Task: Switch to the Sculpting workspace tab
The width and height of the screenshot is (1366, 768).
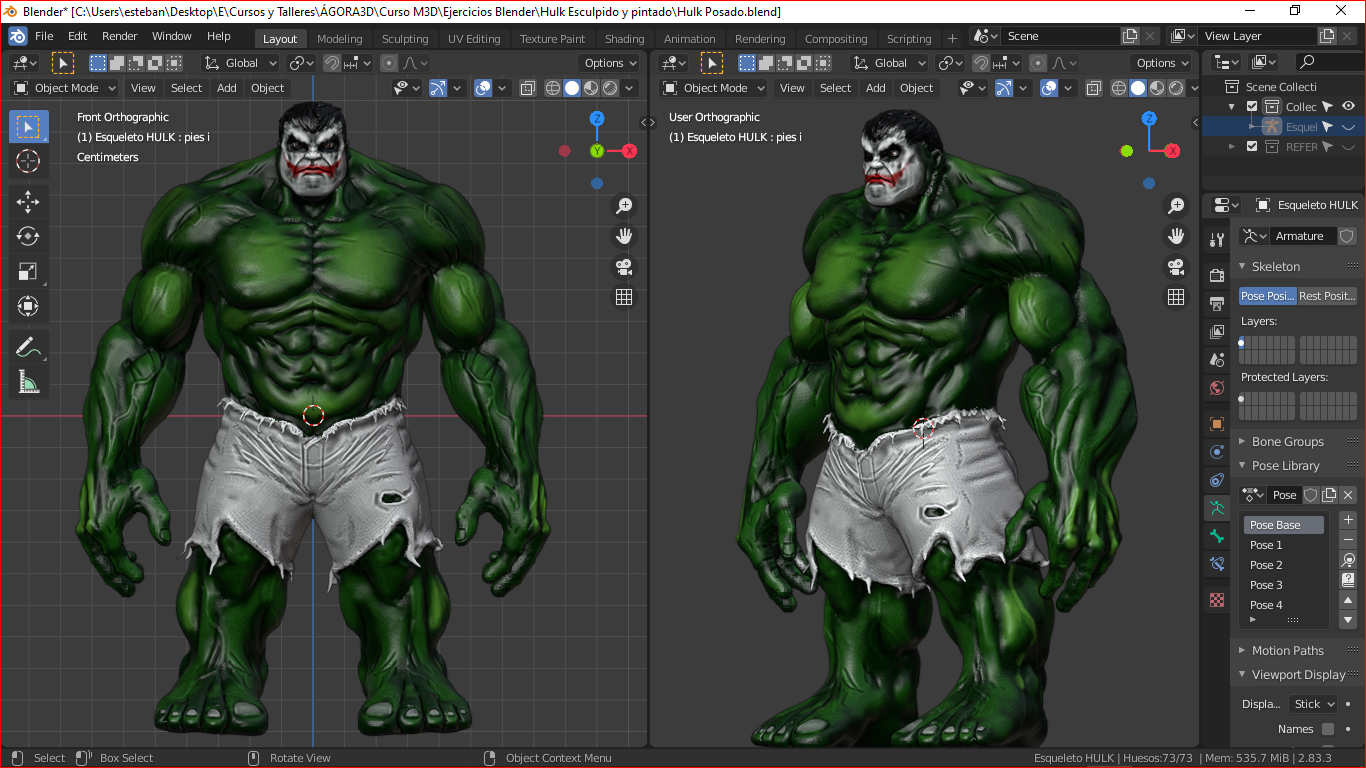Action: pos(404,39)
